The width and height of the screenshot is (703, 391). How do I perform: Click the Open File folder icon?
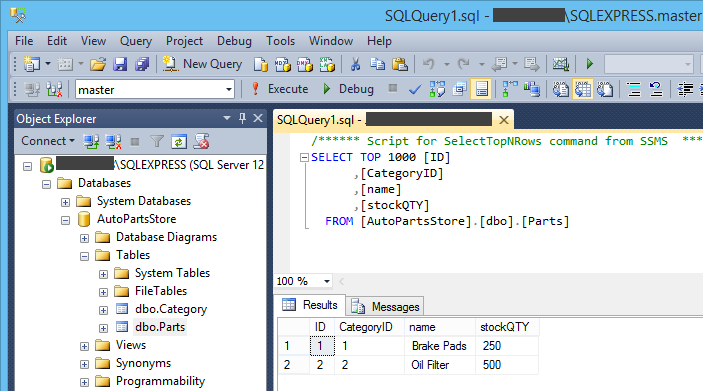pyautogui.click(x=98, y=64)
